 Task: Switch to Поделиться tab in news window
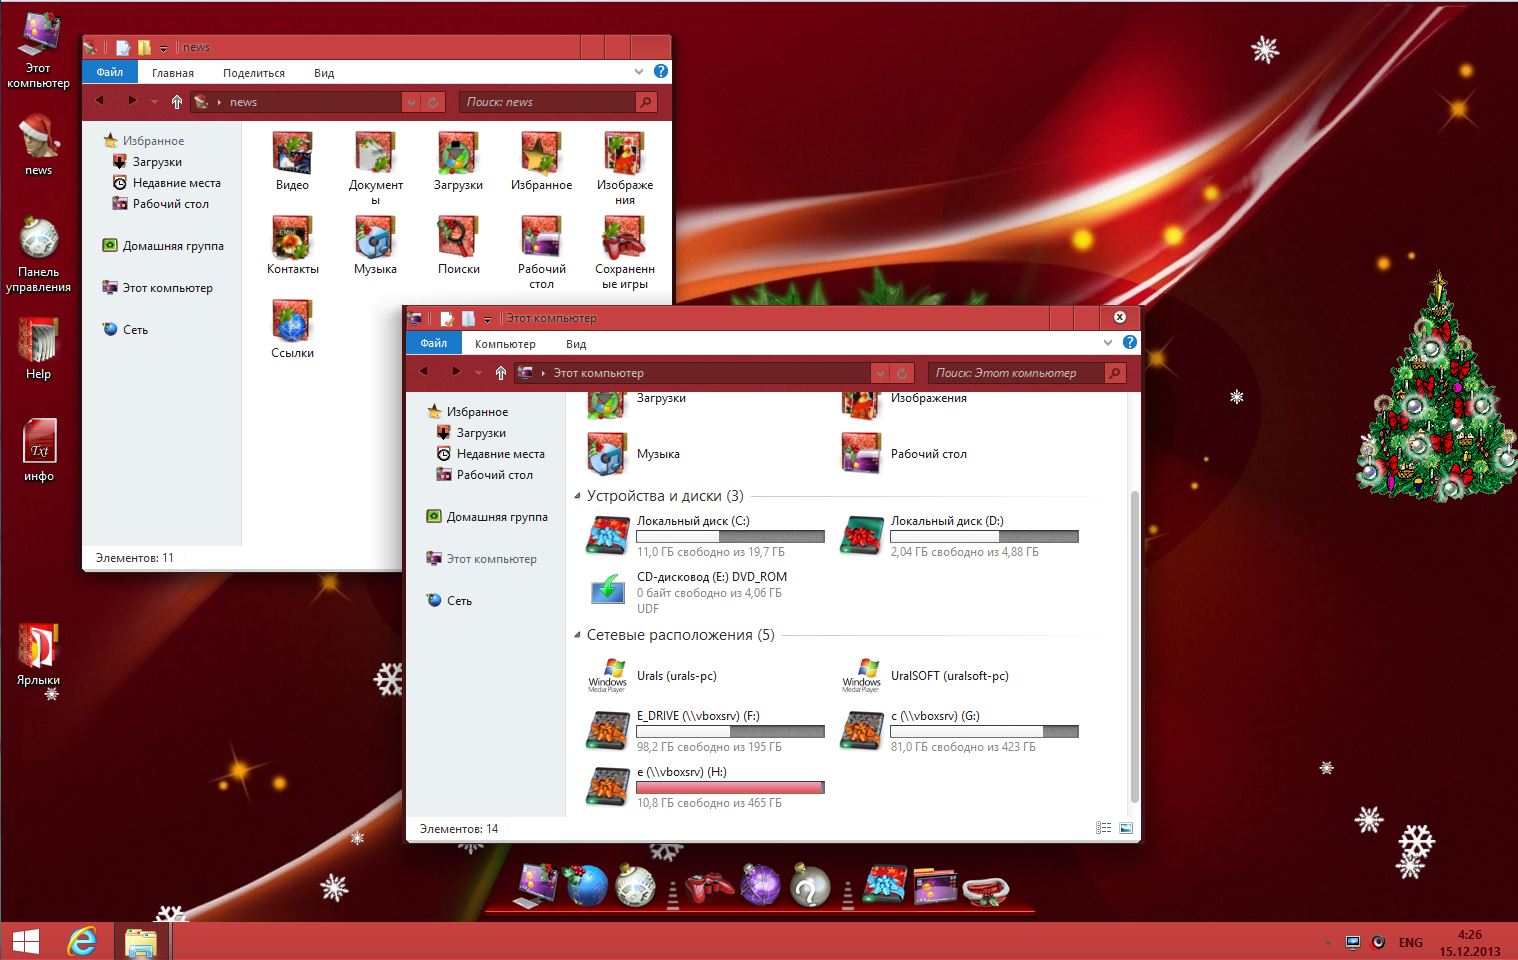[x=254, y=73]
